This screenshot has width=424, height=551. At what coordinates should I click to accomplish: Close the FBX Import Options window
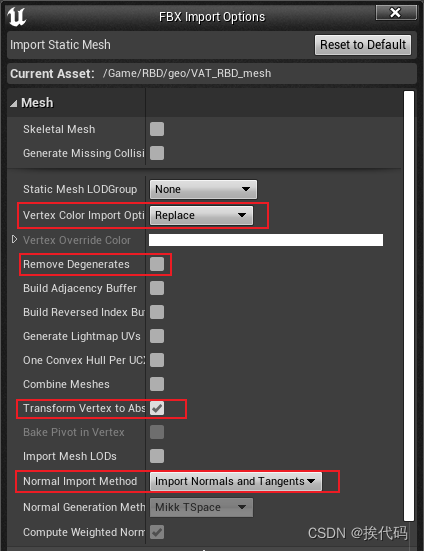(x=396, y=13)
